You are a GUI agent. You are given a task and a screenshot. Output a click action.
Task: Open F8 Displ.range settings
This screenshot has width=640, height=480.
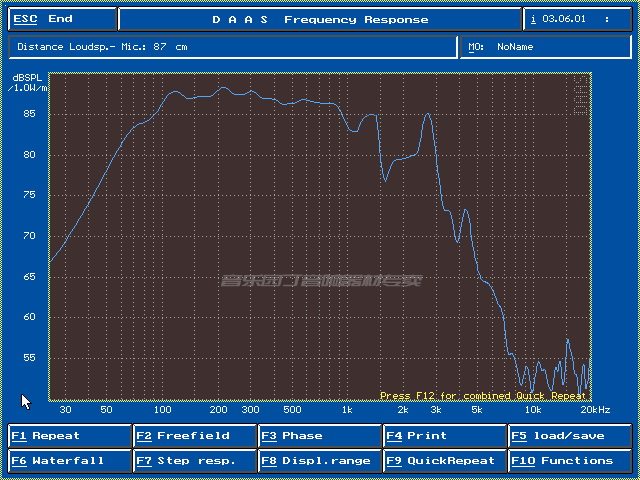(x=320, y=461)
